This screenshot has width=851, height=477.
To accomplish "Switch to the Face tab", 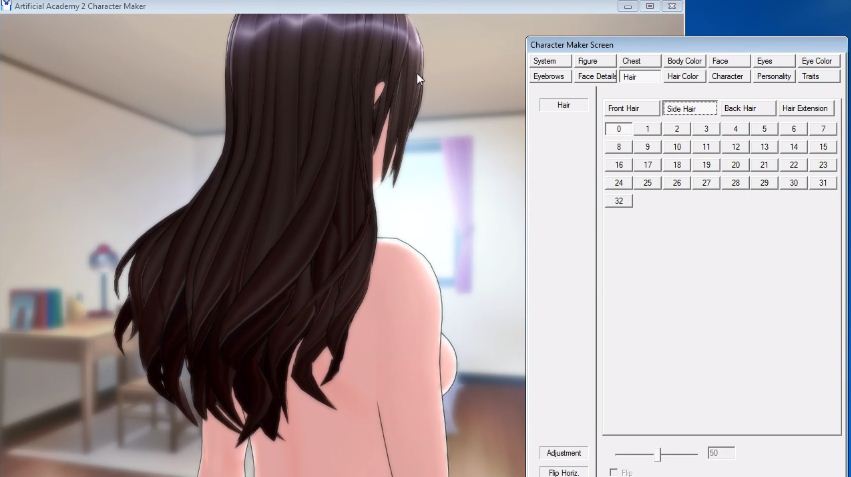I will (729, 61).
